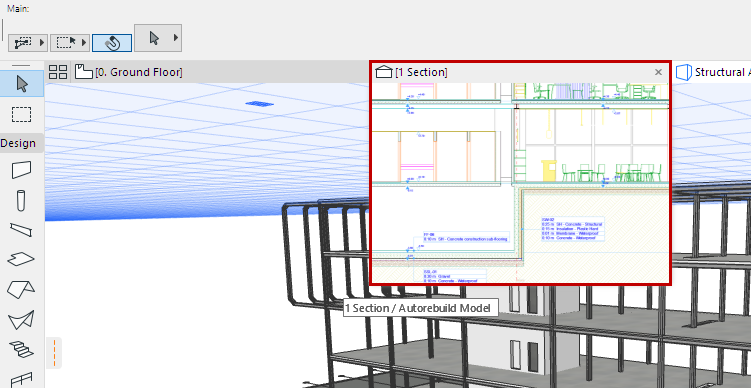Open polyline selection method dropdown arrow
This screenshot has width=751, height=388.
pos(42,43)
